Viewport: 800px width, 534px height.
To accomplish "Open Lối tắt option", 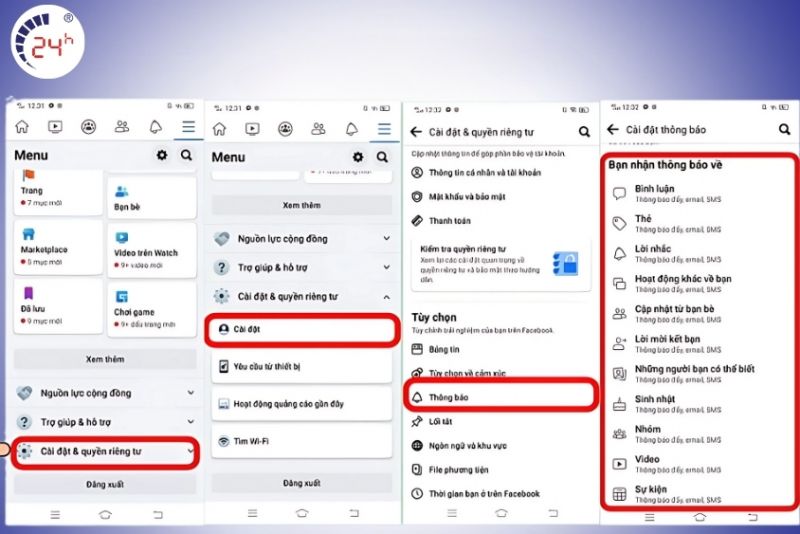I will point(500,421).
